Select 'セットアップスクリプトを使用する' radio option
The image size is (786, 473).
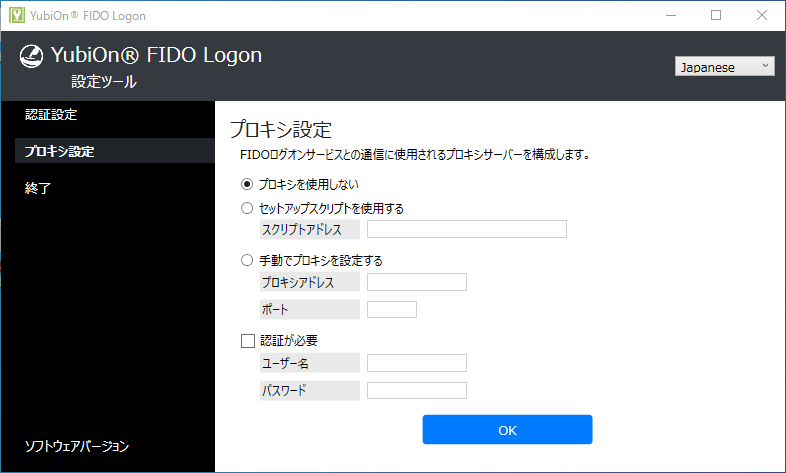coord(248,208)
